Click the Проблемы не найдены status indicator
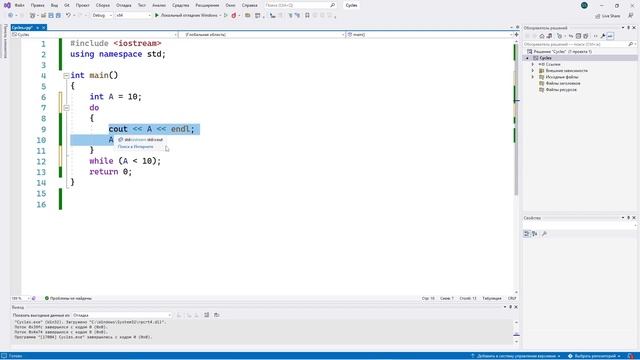This screenshot has width=640, height=360. coord(68,298)
